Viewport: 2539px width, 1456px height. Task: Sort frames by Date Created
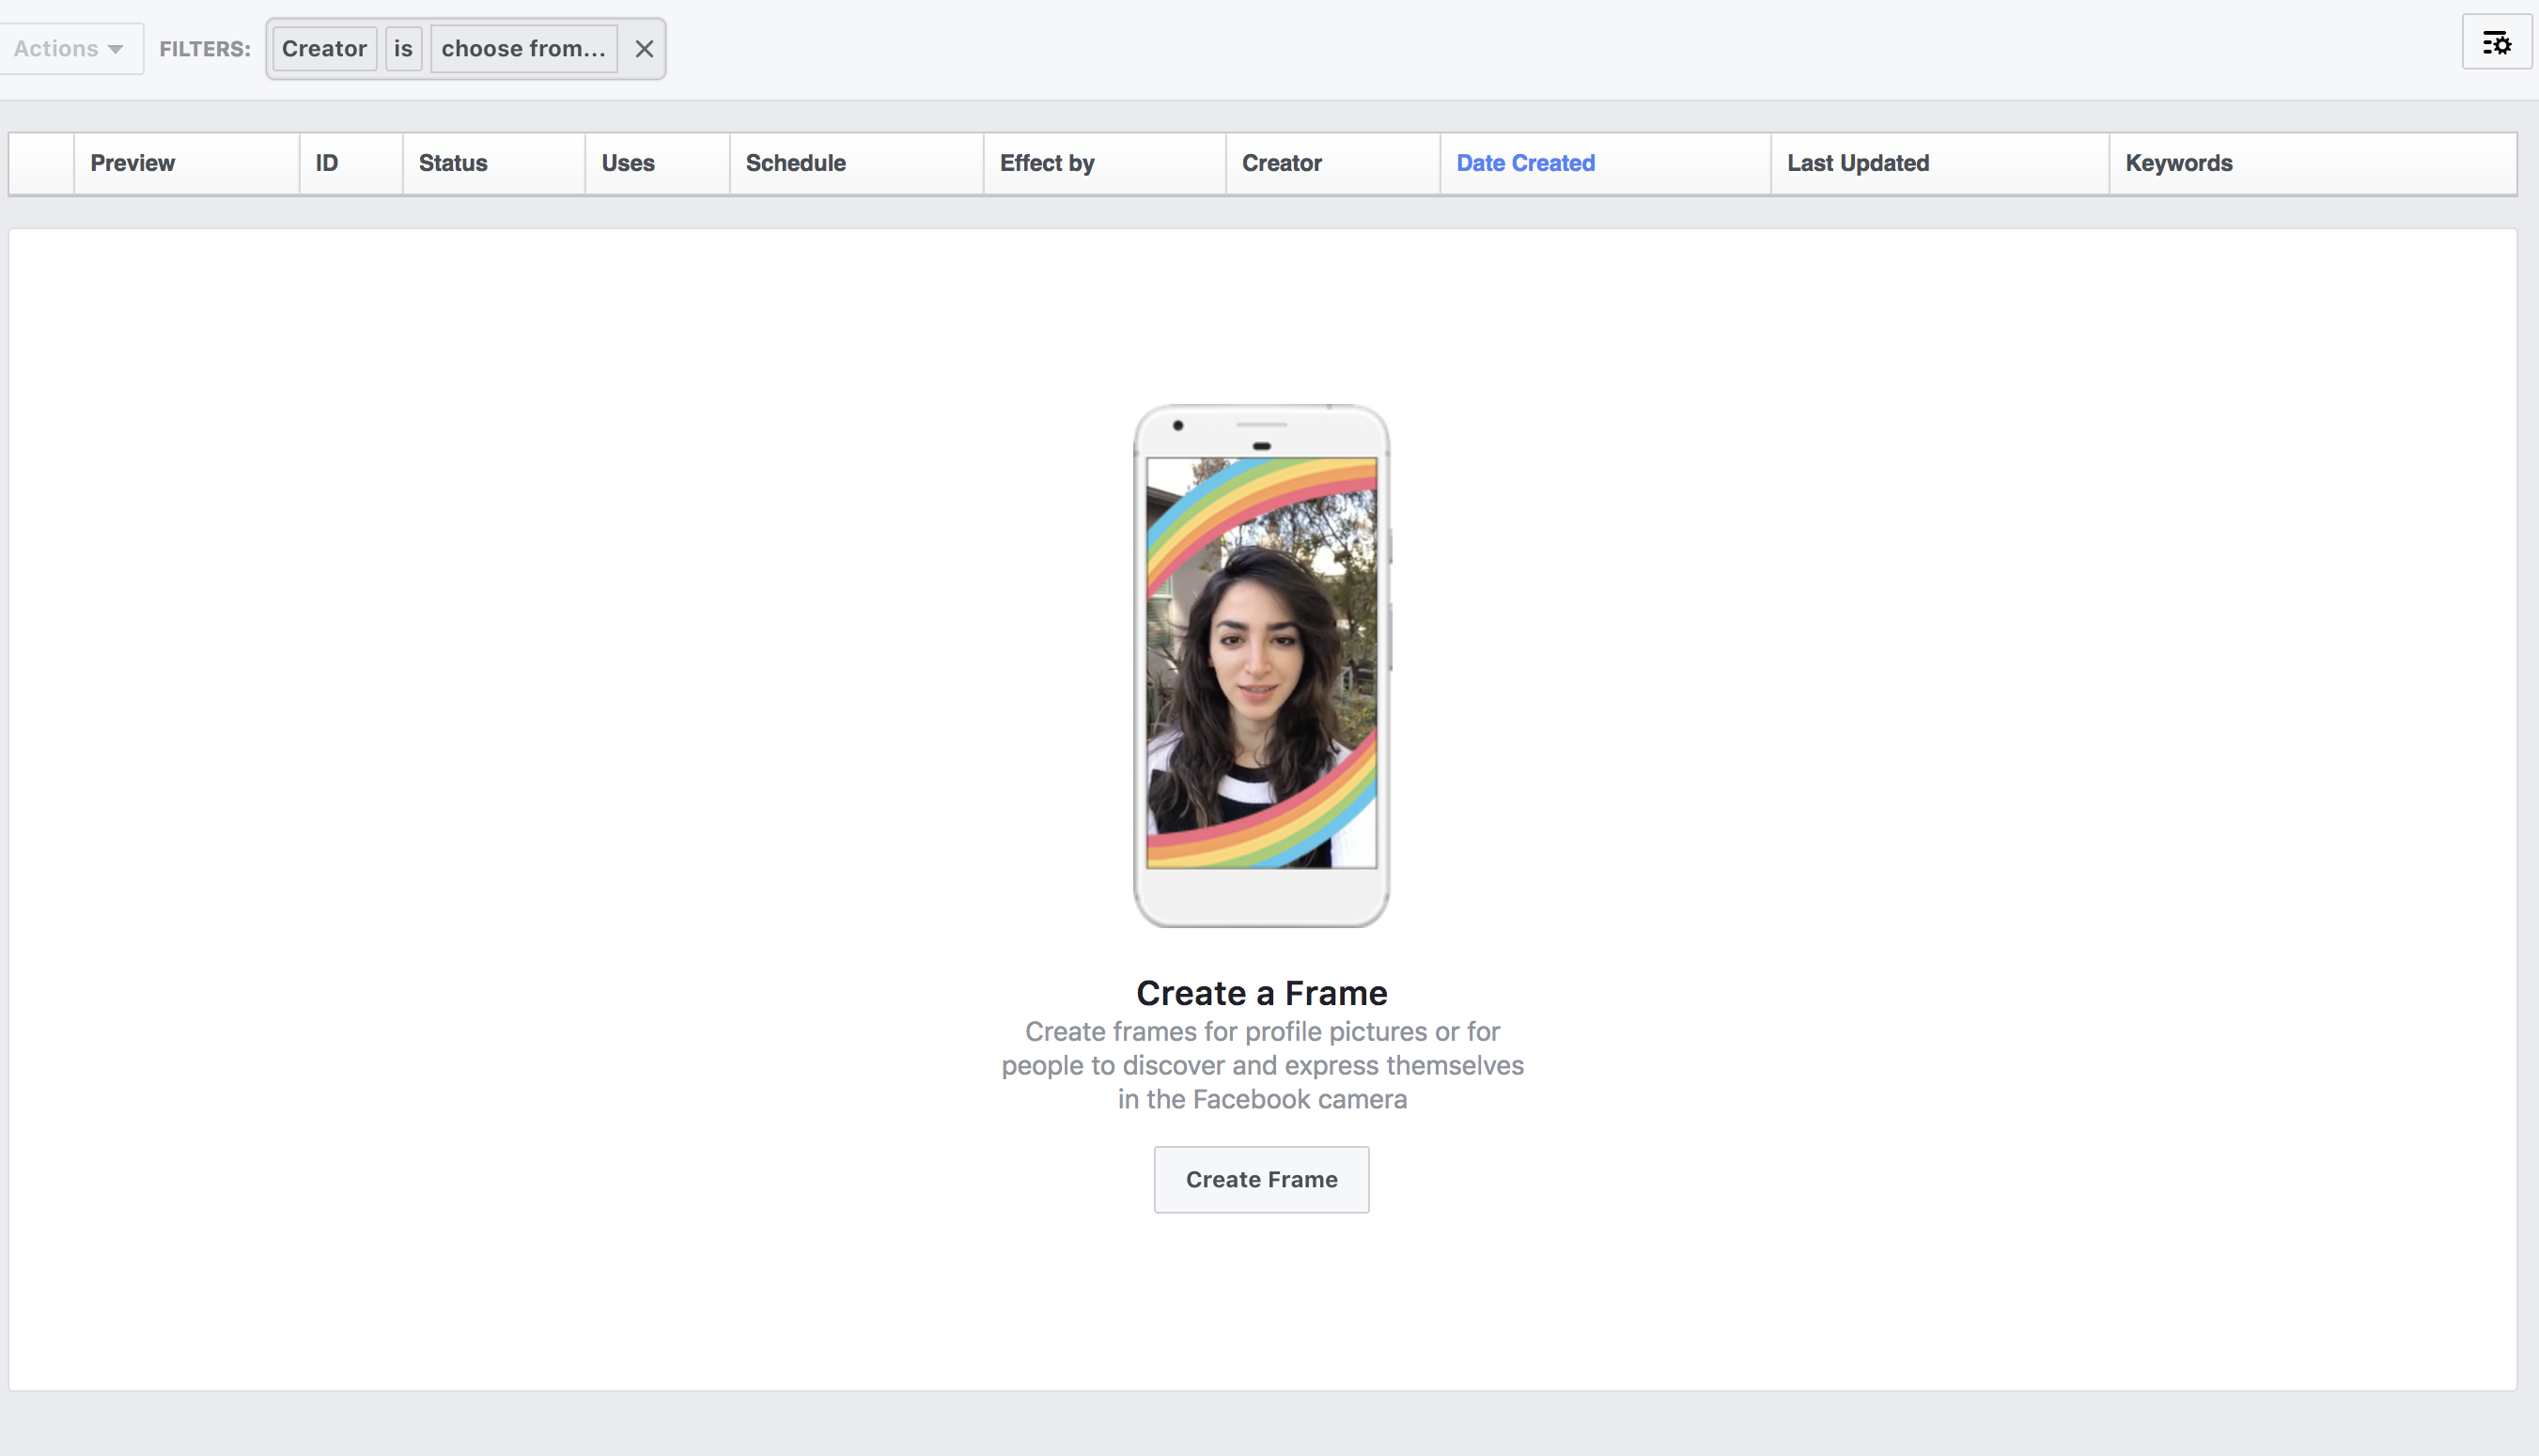(x=1525, y=163)
